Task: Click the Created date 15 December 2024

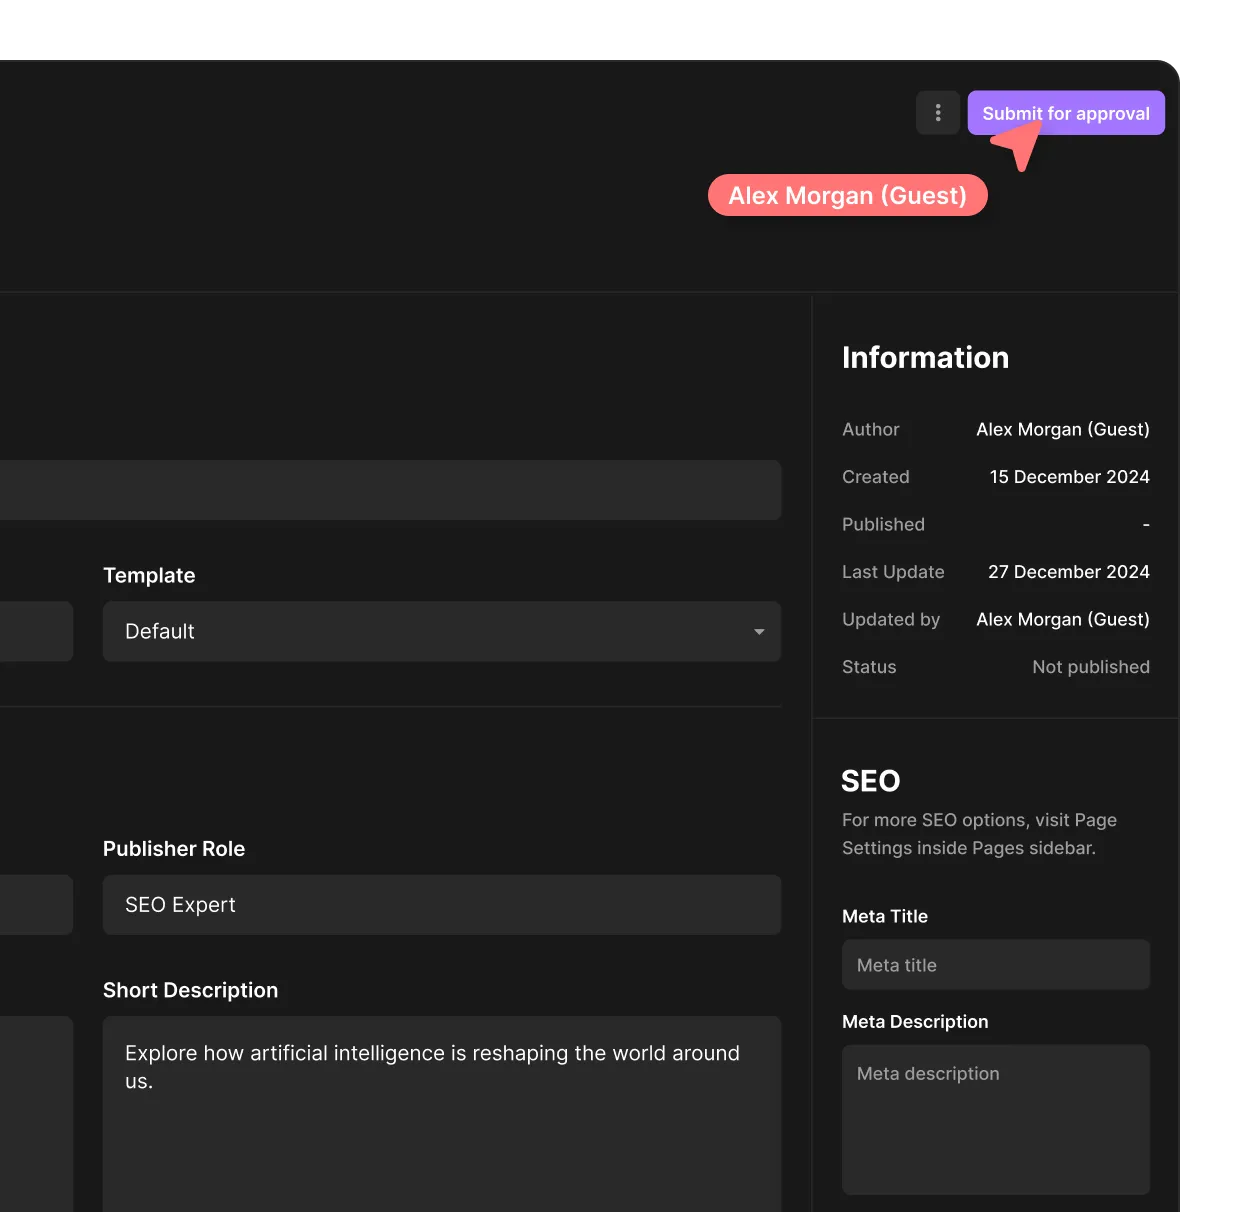Action: [x=1070, y=477]
